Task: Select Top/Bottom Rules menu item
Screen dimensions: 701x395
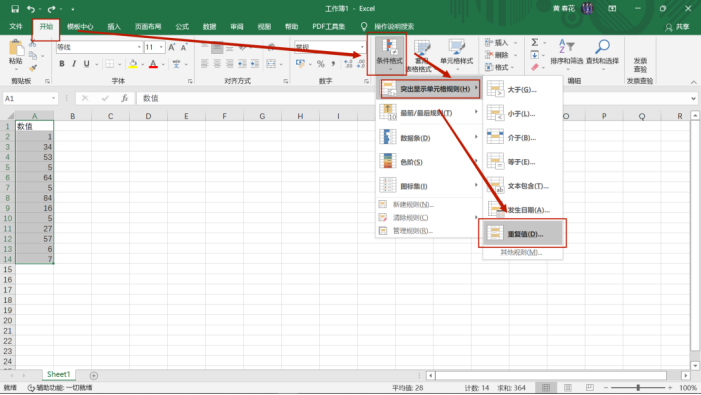Action: point(429,113)
